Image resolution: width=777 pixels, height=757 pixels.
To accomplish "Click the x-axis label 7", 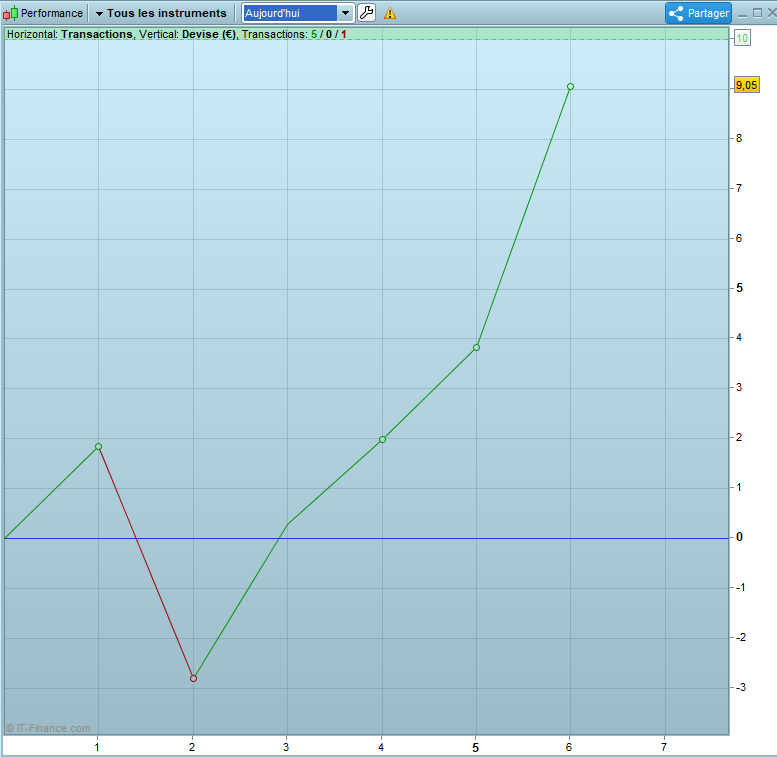I will coord(664,747).
